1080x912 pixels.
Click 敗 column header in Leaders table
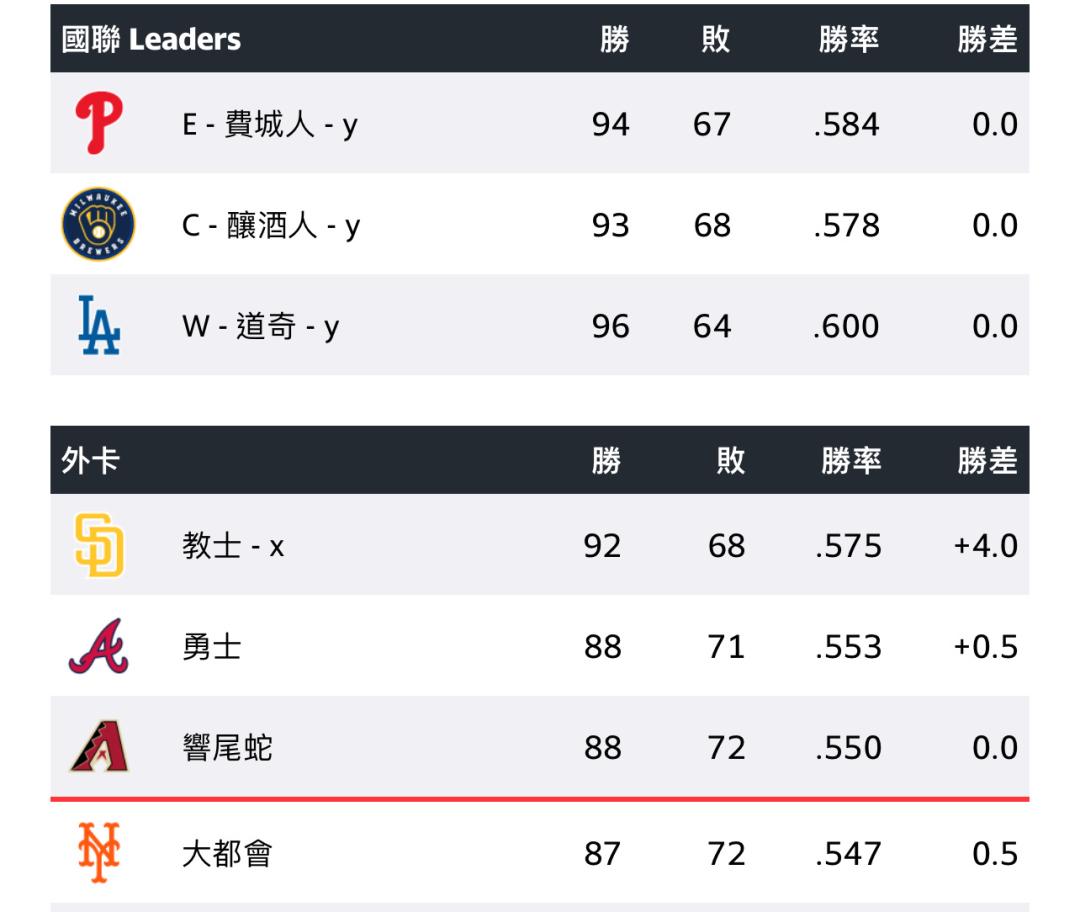pyautogui.click(x=716, y=39)
